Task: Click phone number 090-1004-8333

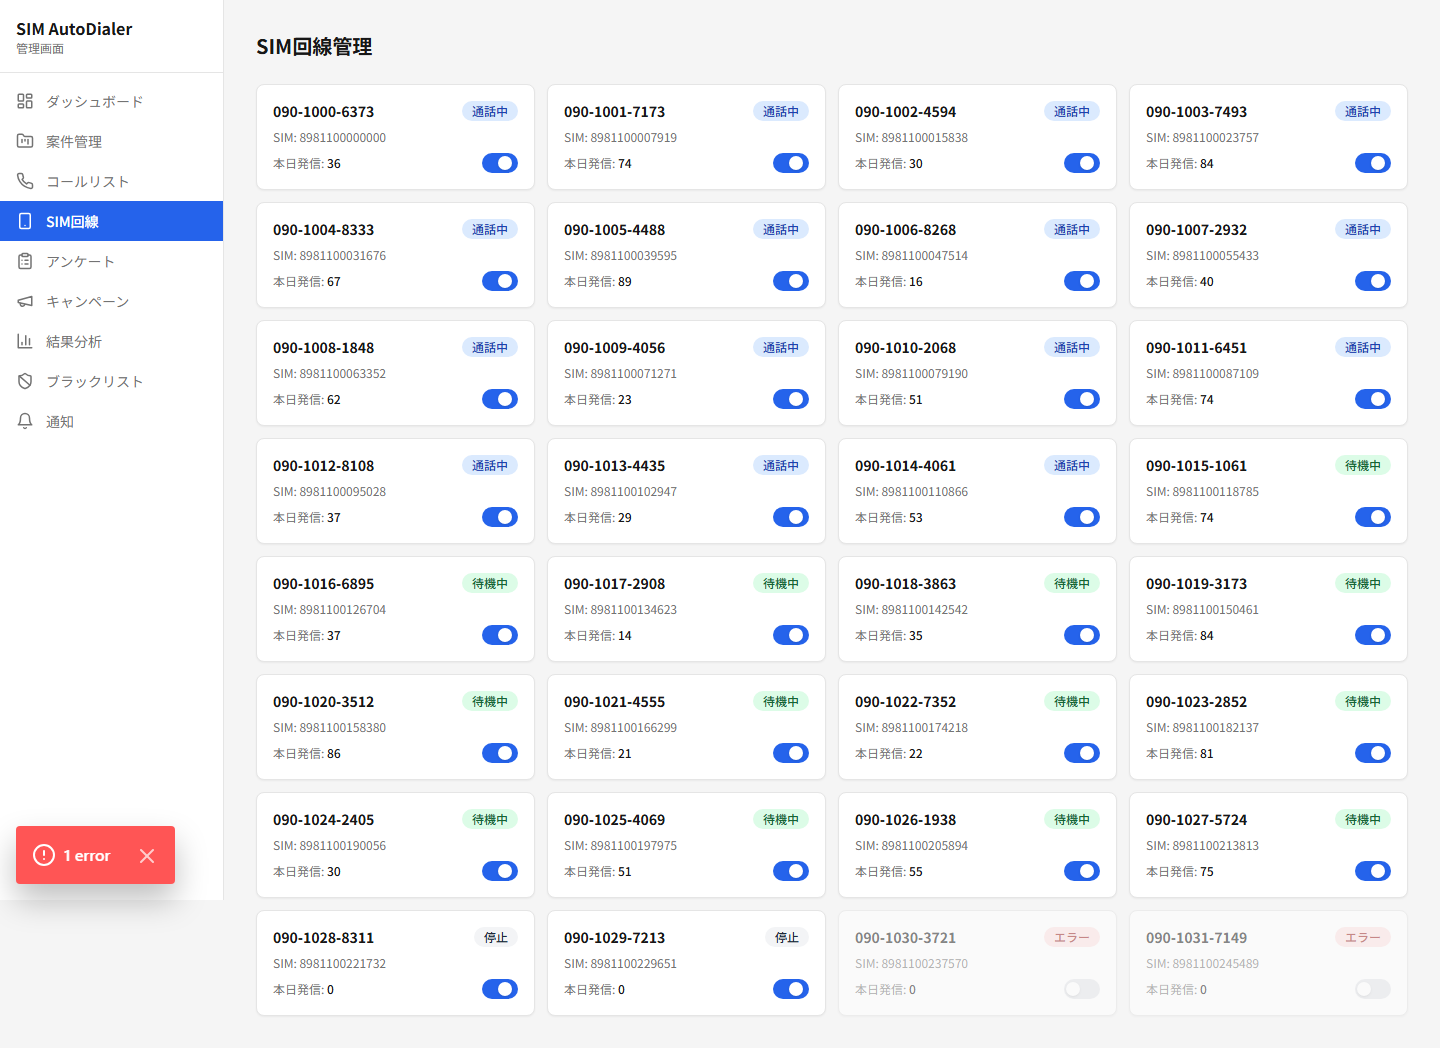Action: [323, 230]
